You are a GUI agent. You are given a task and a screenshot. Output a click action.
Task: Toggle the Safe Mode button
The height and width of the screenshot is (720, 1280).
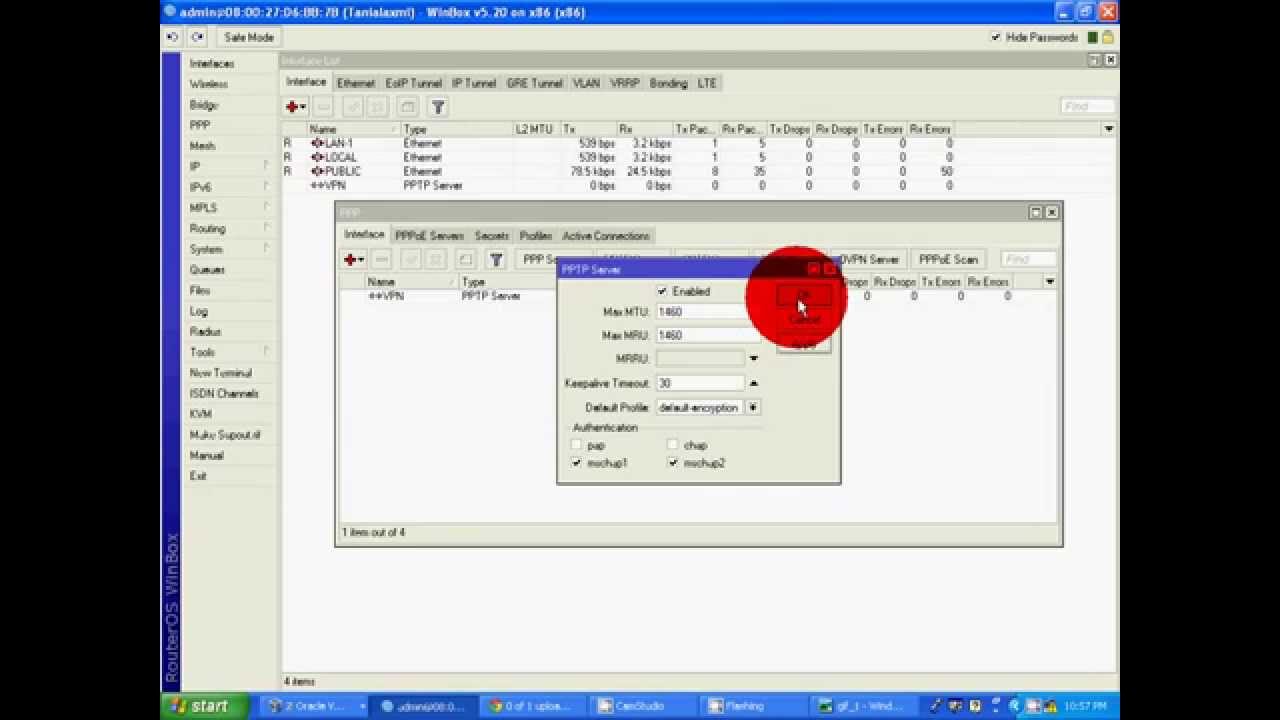click(248, 37)
